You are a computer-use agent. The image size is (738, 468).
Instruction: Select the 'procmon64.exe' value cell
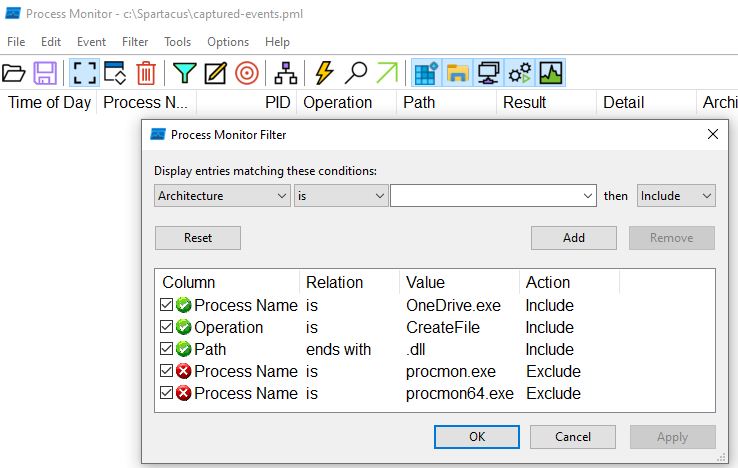click(x=460, y=393)
